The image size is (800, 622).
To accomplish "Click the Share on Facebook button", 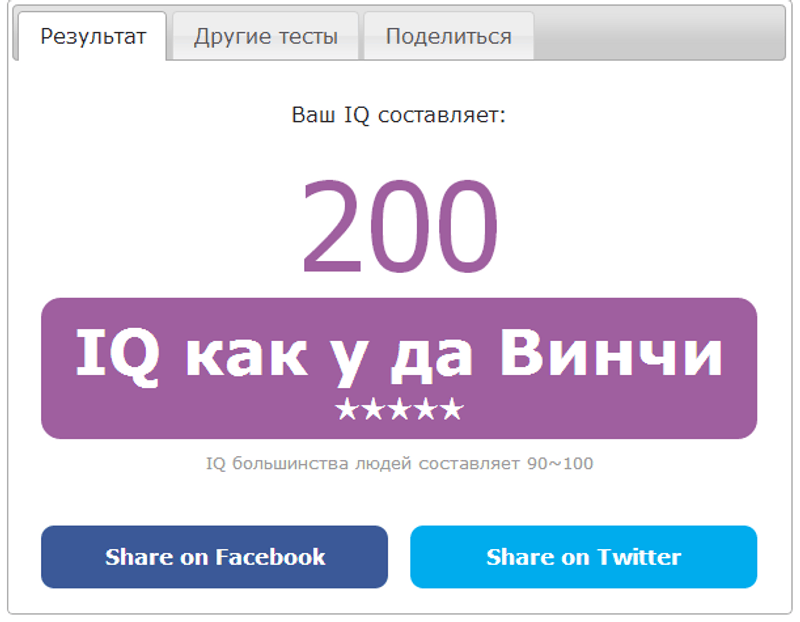I will [214, 557].
